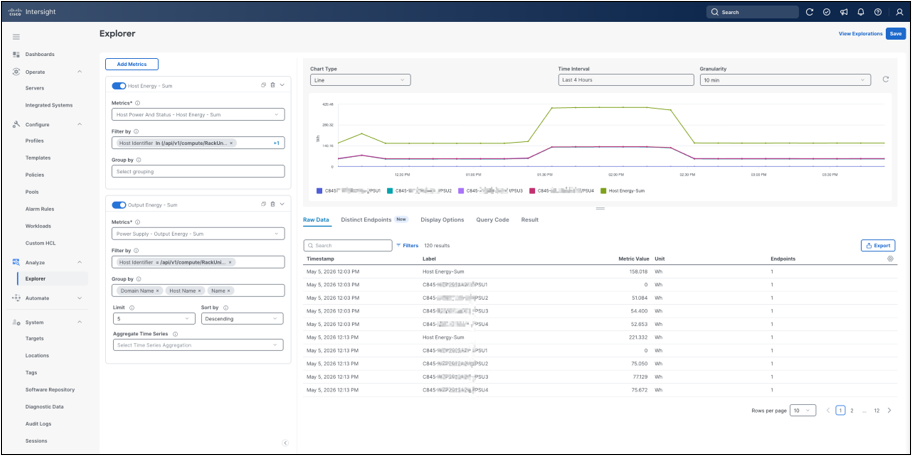The height and width of the screenshot is (456, 912).
Task: Collapse the Output Energy - Sum card chevron
Action: (x=282, y=204)
